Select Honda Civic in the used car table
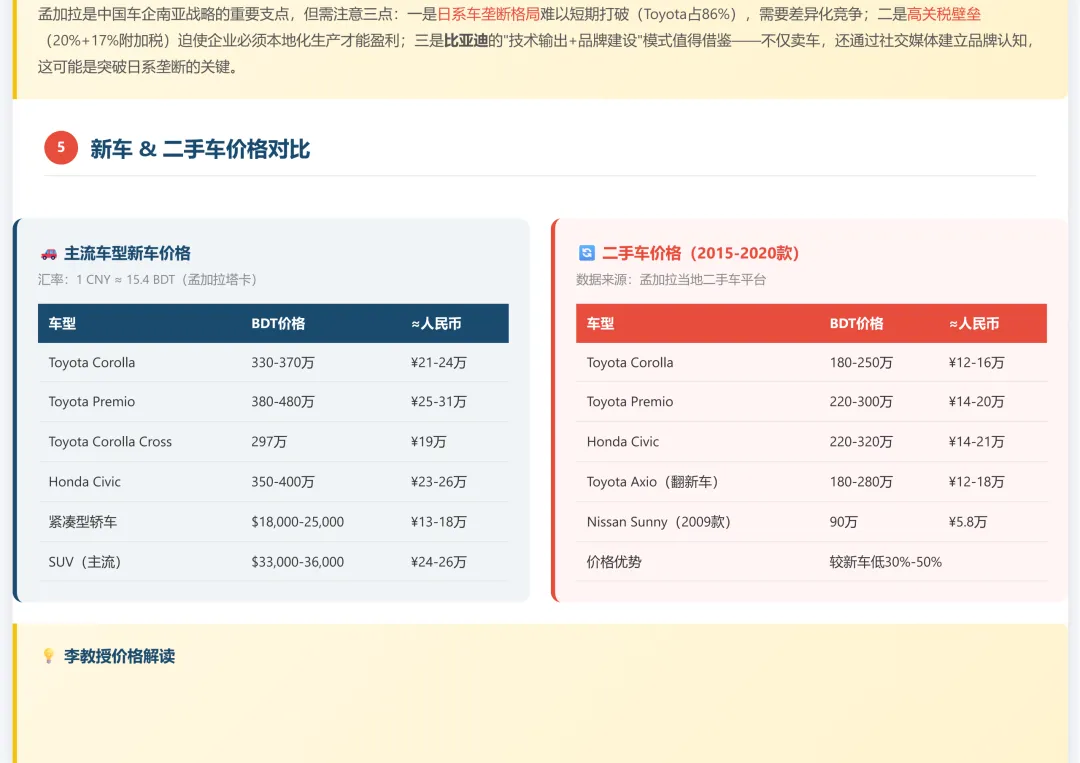The height and width of the screenshot is (763, 1080). [x=623, y=442]
